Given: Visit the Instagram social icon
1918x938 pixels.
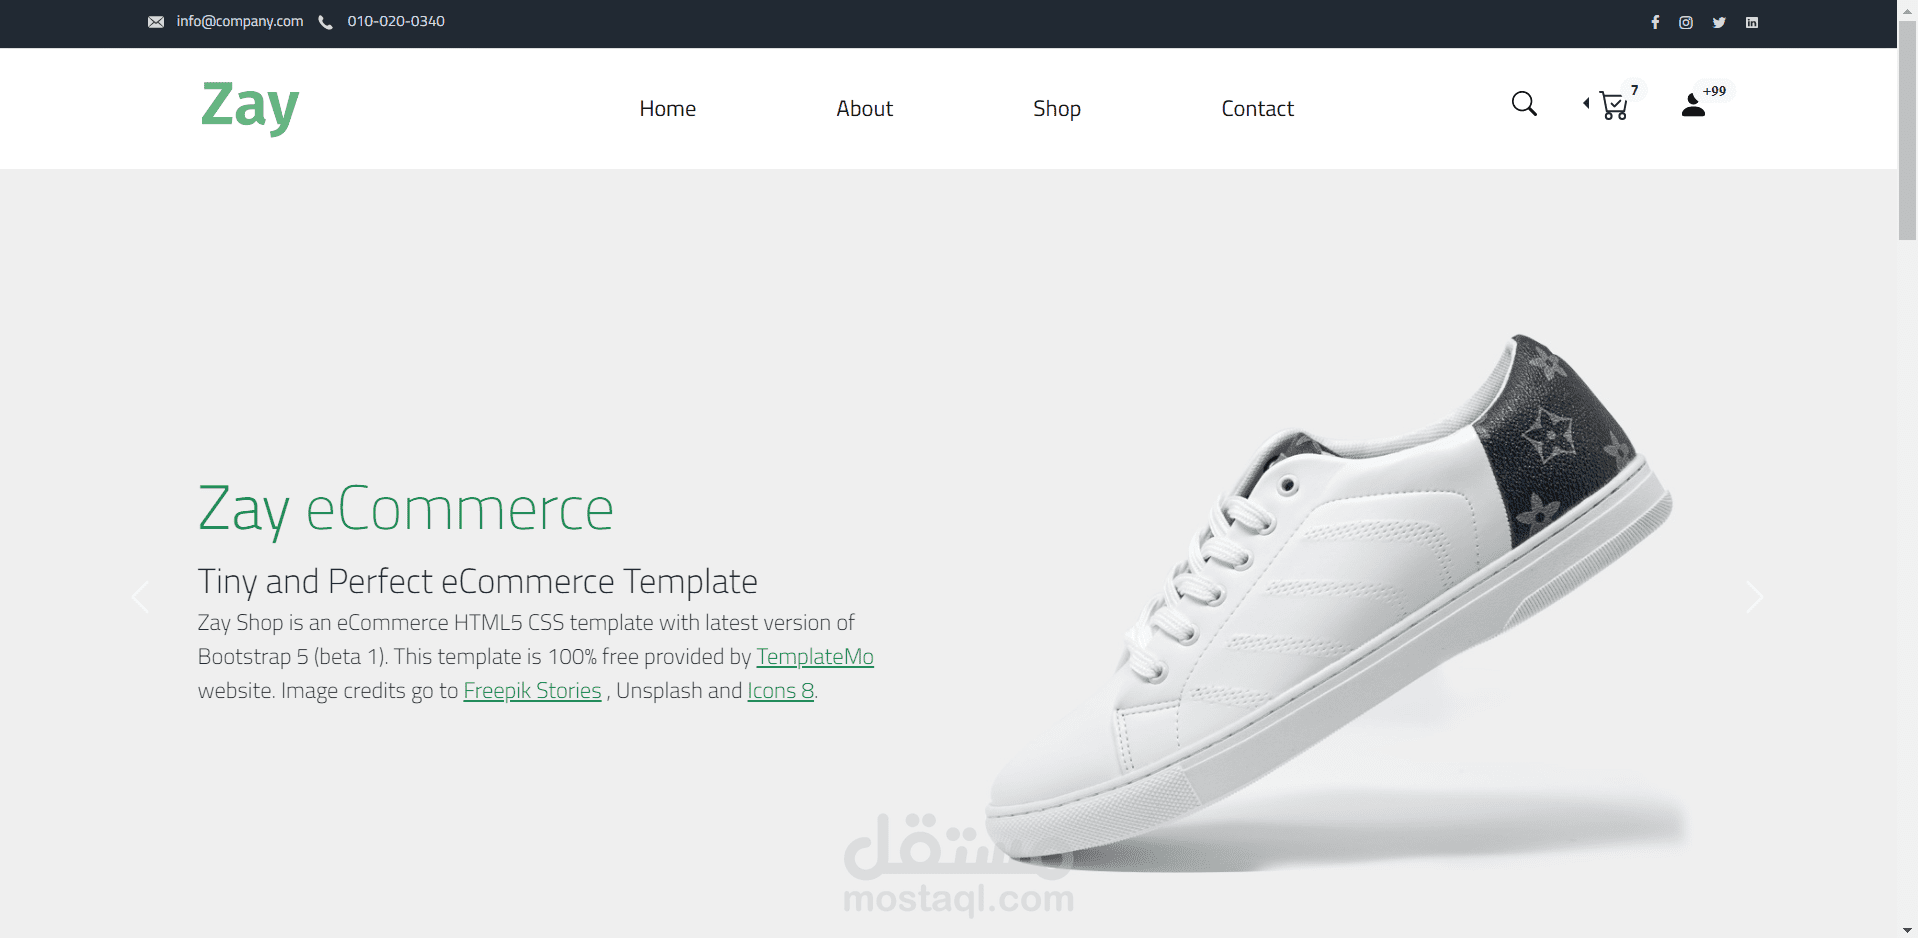Looking at the screenshot, I should pyautogui.click(x=1686, y=22).
